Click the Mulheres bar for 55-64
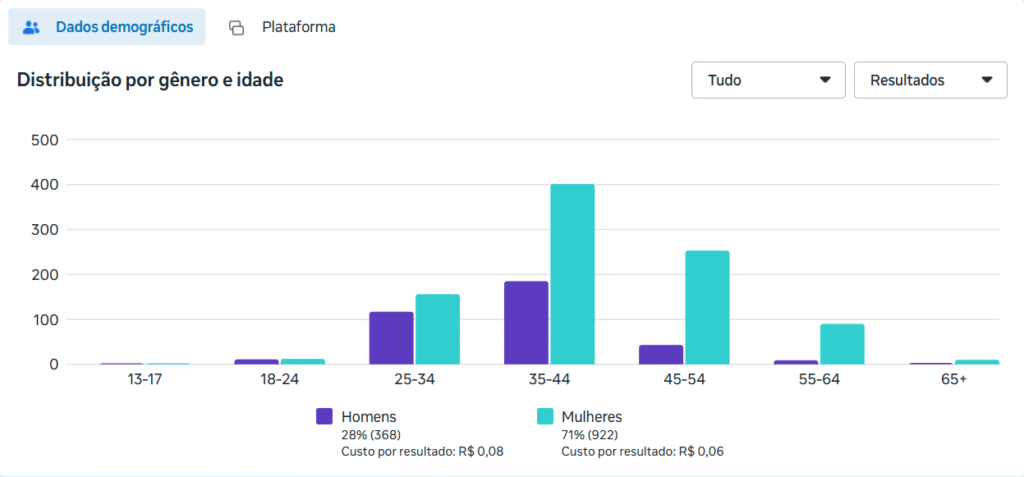Screen dimensions: 1024x477 point(842,344)
